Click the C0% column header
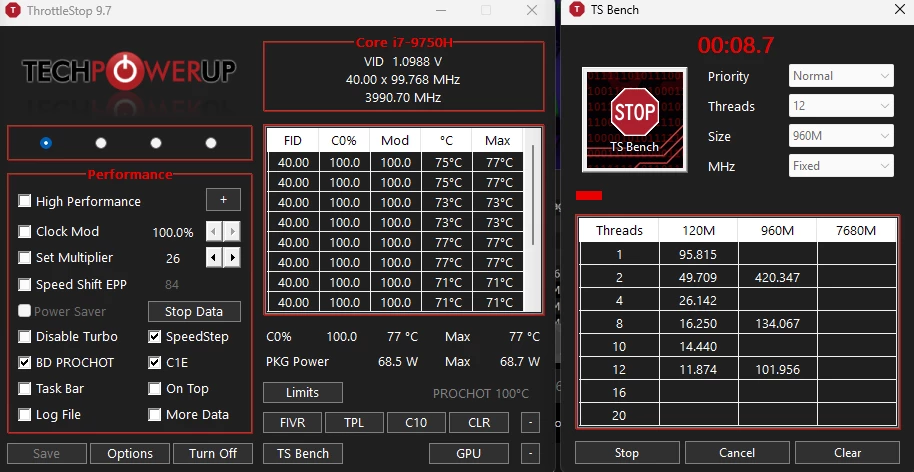914x472 pixels. 344,140
